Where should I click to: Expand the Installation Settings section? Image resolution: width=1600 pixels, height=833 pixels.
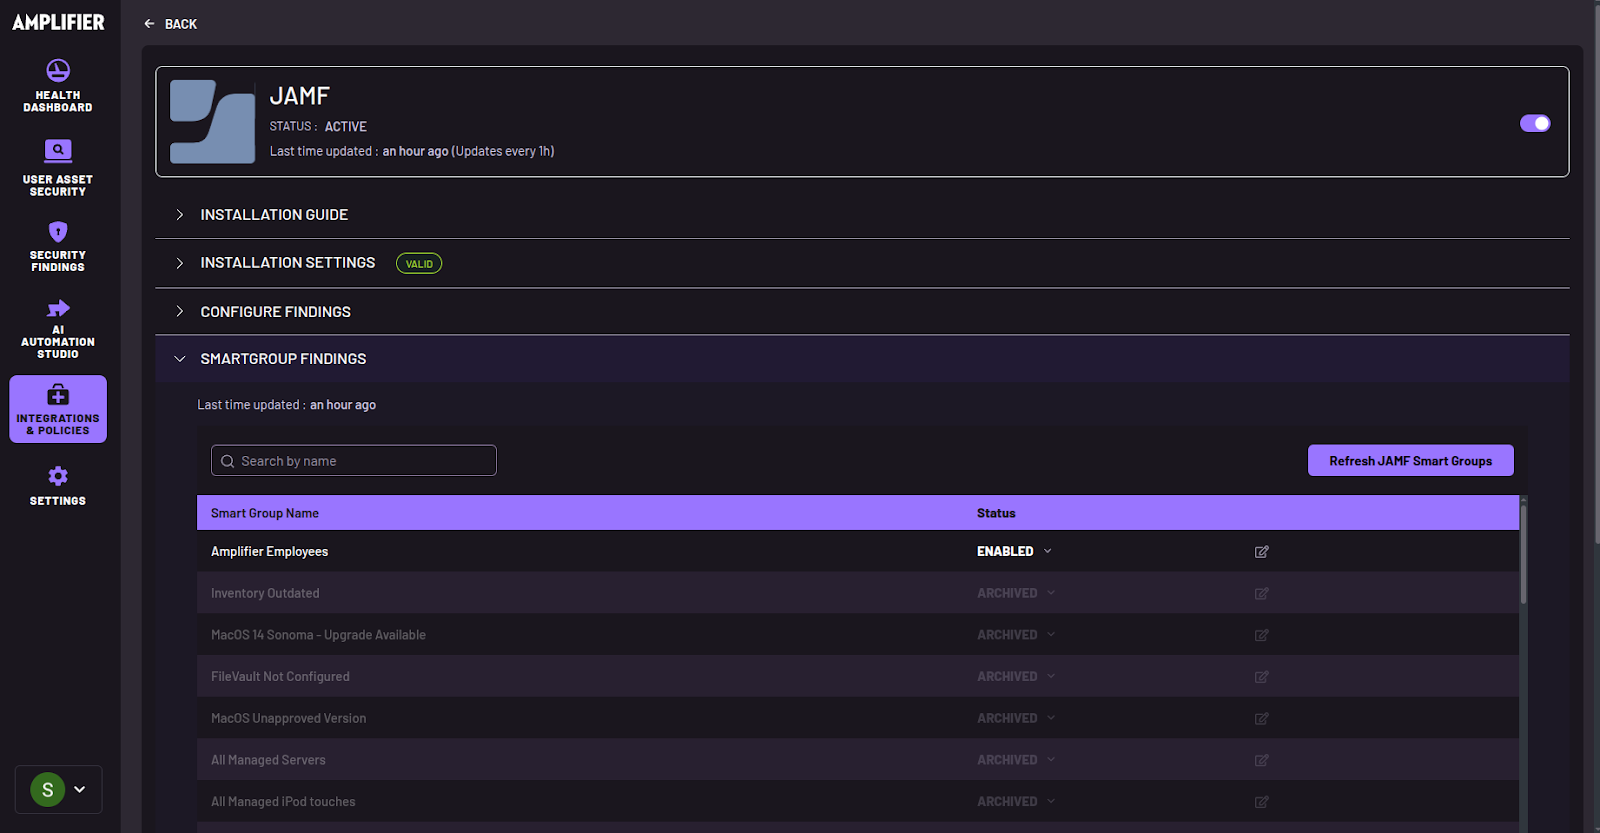click(x=862, y=263)
